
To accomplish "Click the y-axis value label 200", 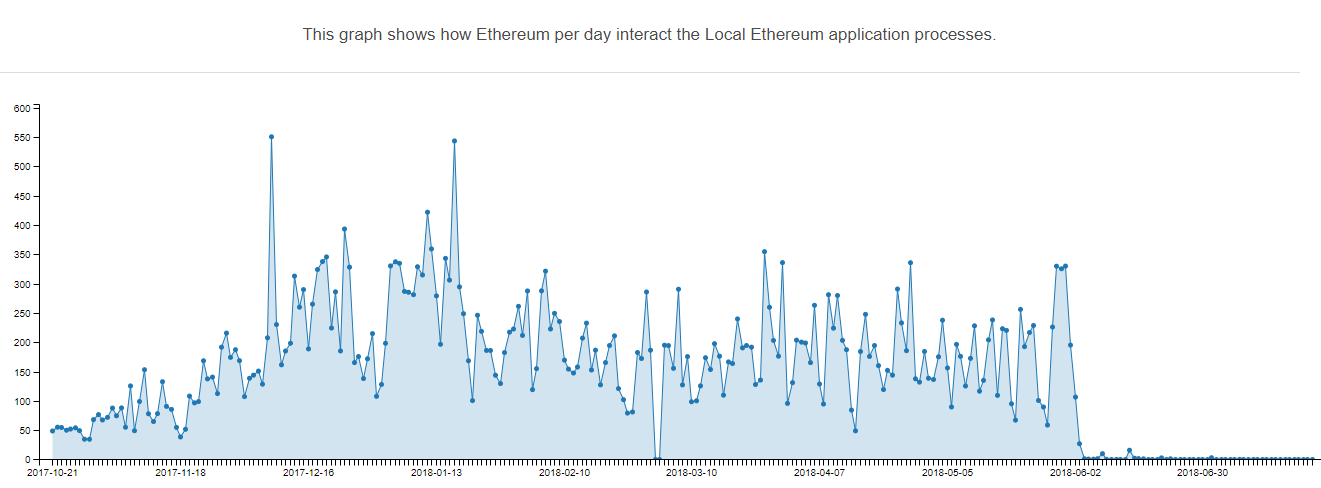I will (21, 343).
